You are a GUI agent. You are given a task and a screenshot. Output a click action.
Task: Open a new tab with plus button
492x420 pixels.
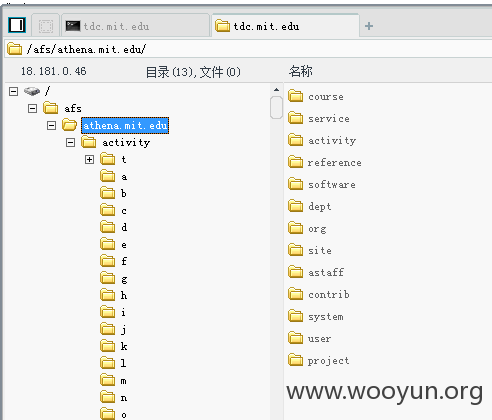pyautogui.click(x=369, y=26)
